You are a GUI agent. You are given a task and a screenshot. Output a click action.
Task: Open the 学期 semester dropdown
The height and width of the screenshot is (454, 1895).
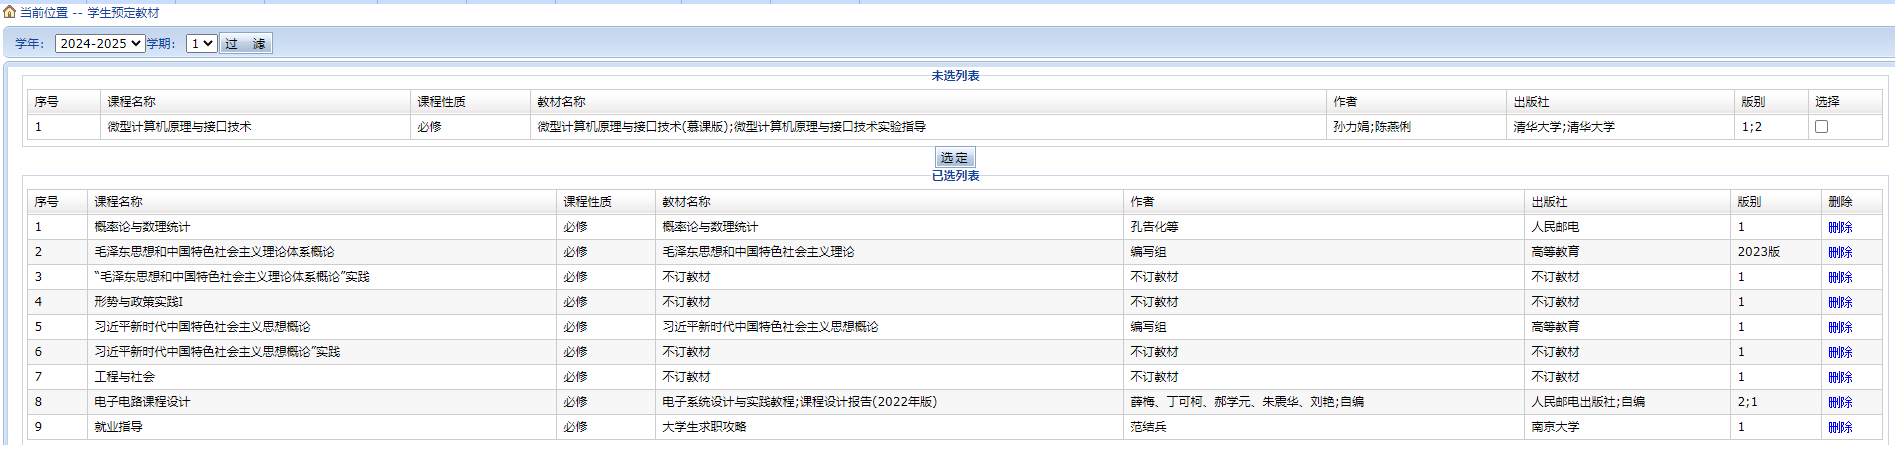pyautogui.click(x=201, y=43)
